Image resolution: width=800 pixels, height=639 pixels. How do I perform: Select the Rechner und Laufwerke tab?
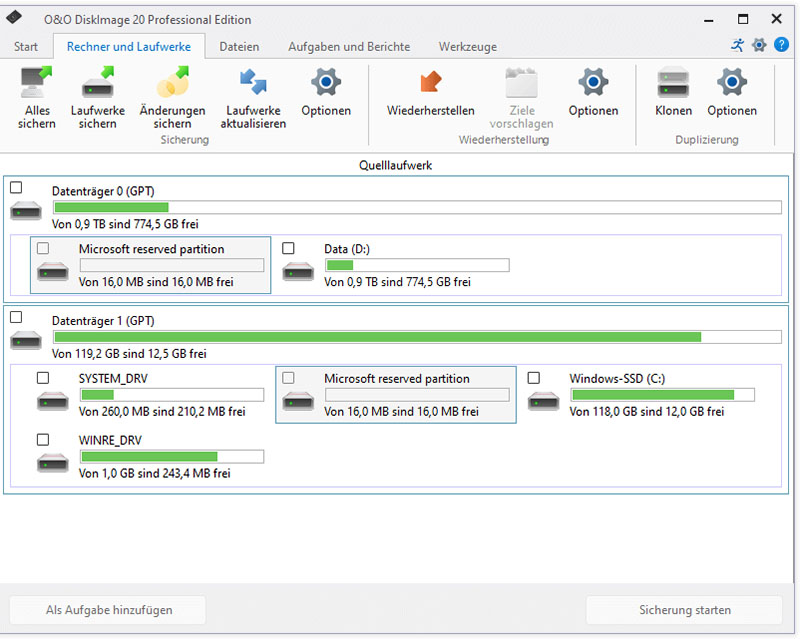click(x=129, y=46)
